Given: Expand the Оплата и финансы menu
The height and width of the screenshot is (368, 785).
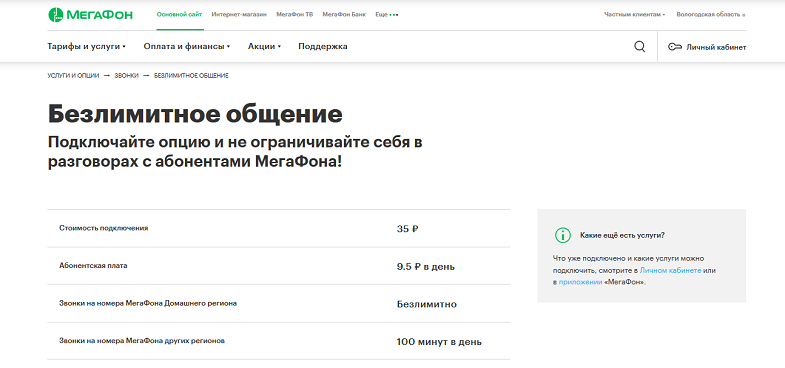Looking at the screenshot, I should click(x=186, y=47).
